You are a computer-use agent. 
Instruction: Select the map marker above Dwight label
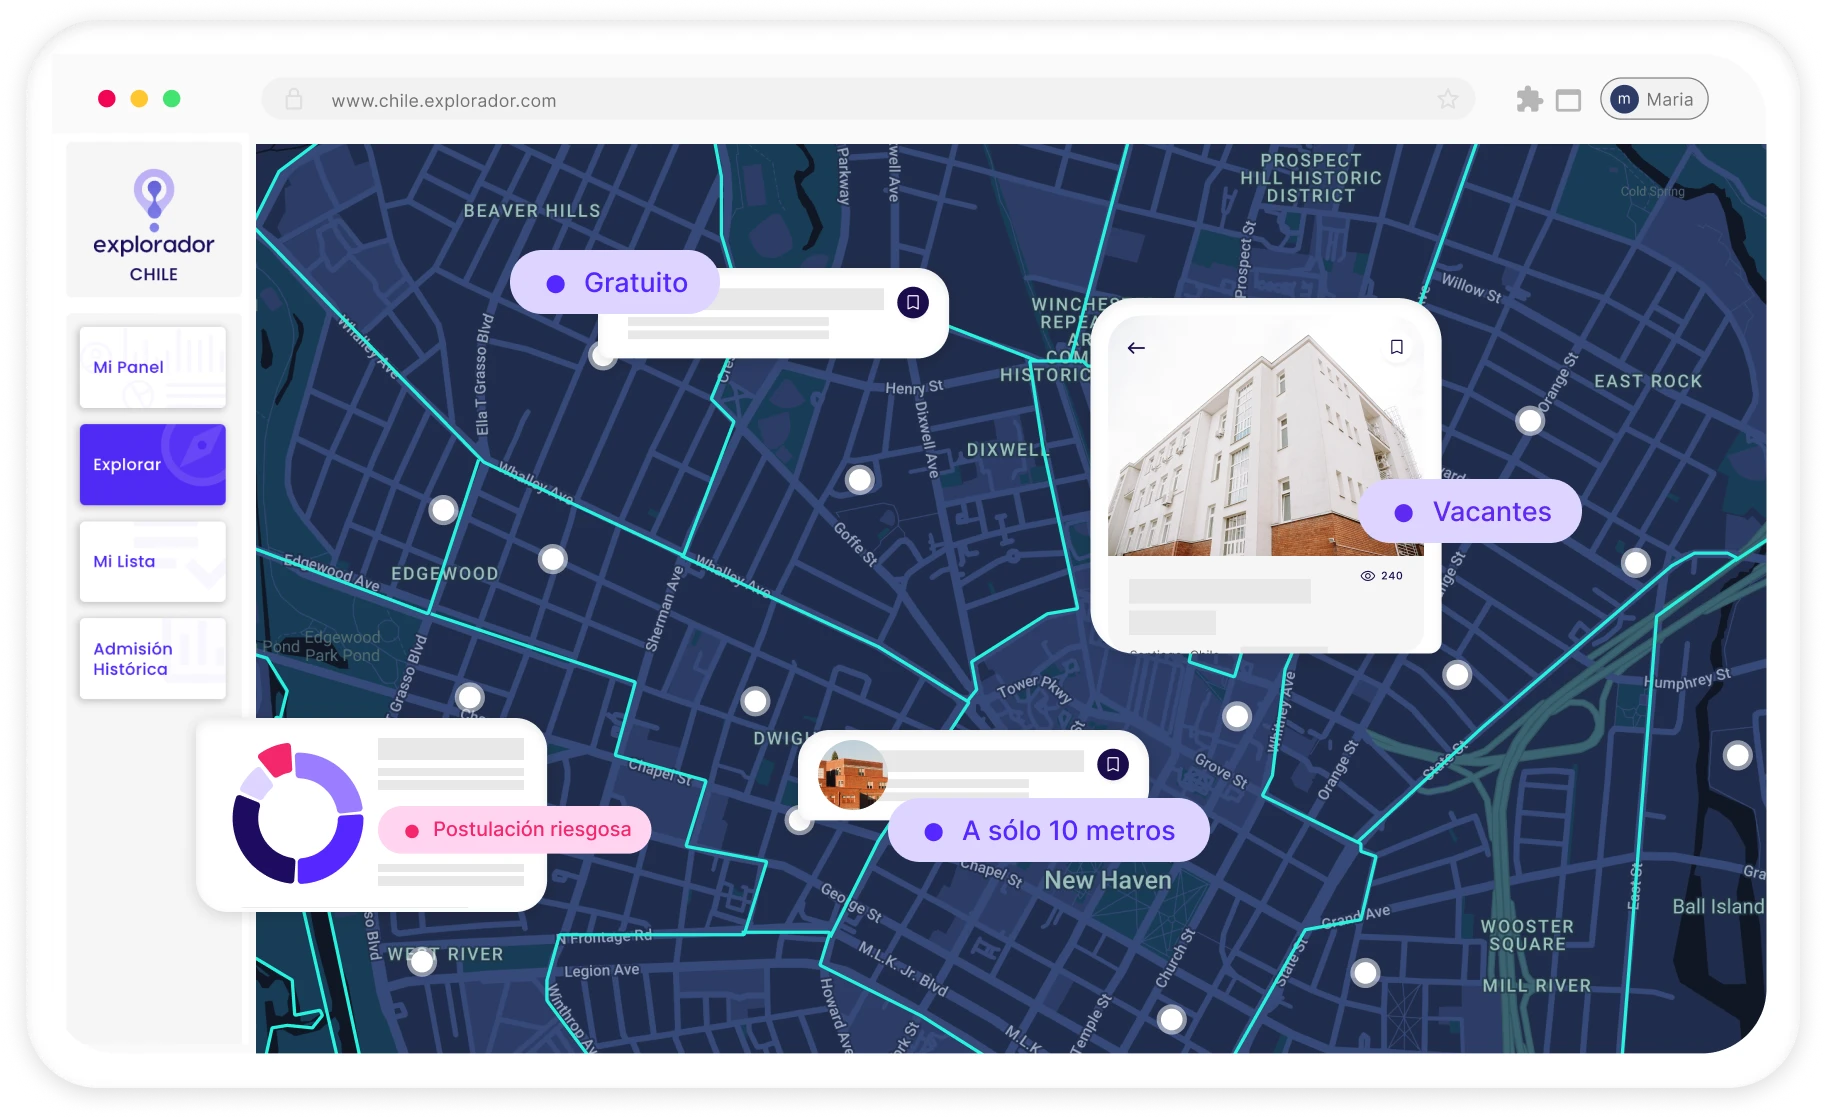(x=756, y=701)
